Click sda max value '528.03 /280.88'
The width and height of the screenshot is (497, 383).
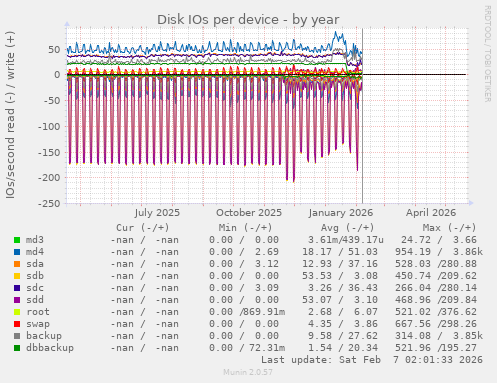click(436, 264)
